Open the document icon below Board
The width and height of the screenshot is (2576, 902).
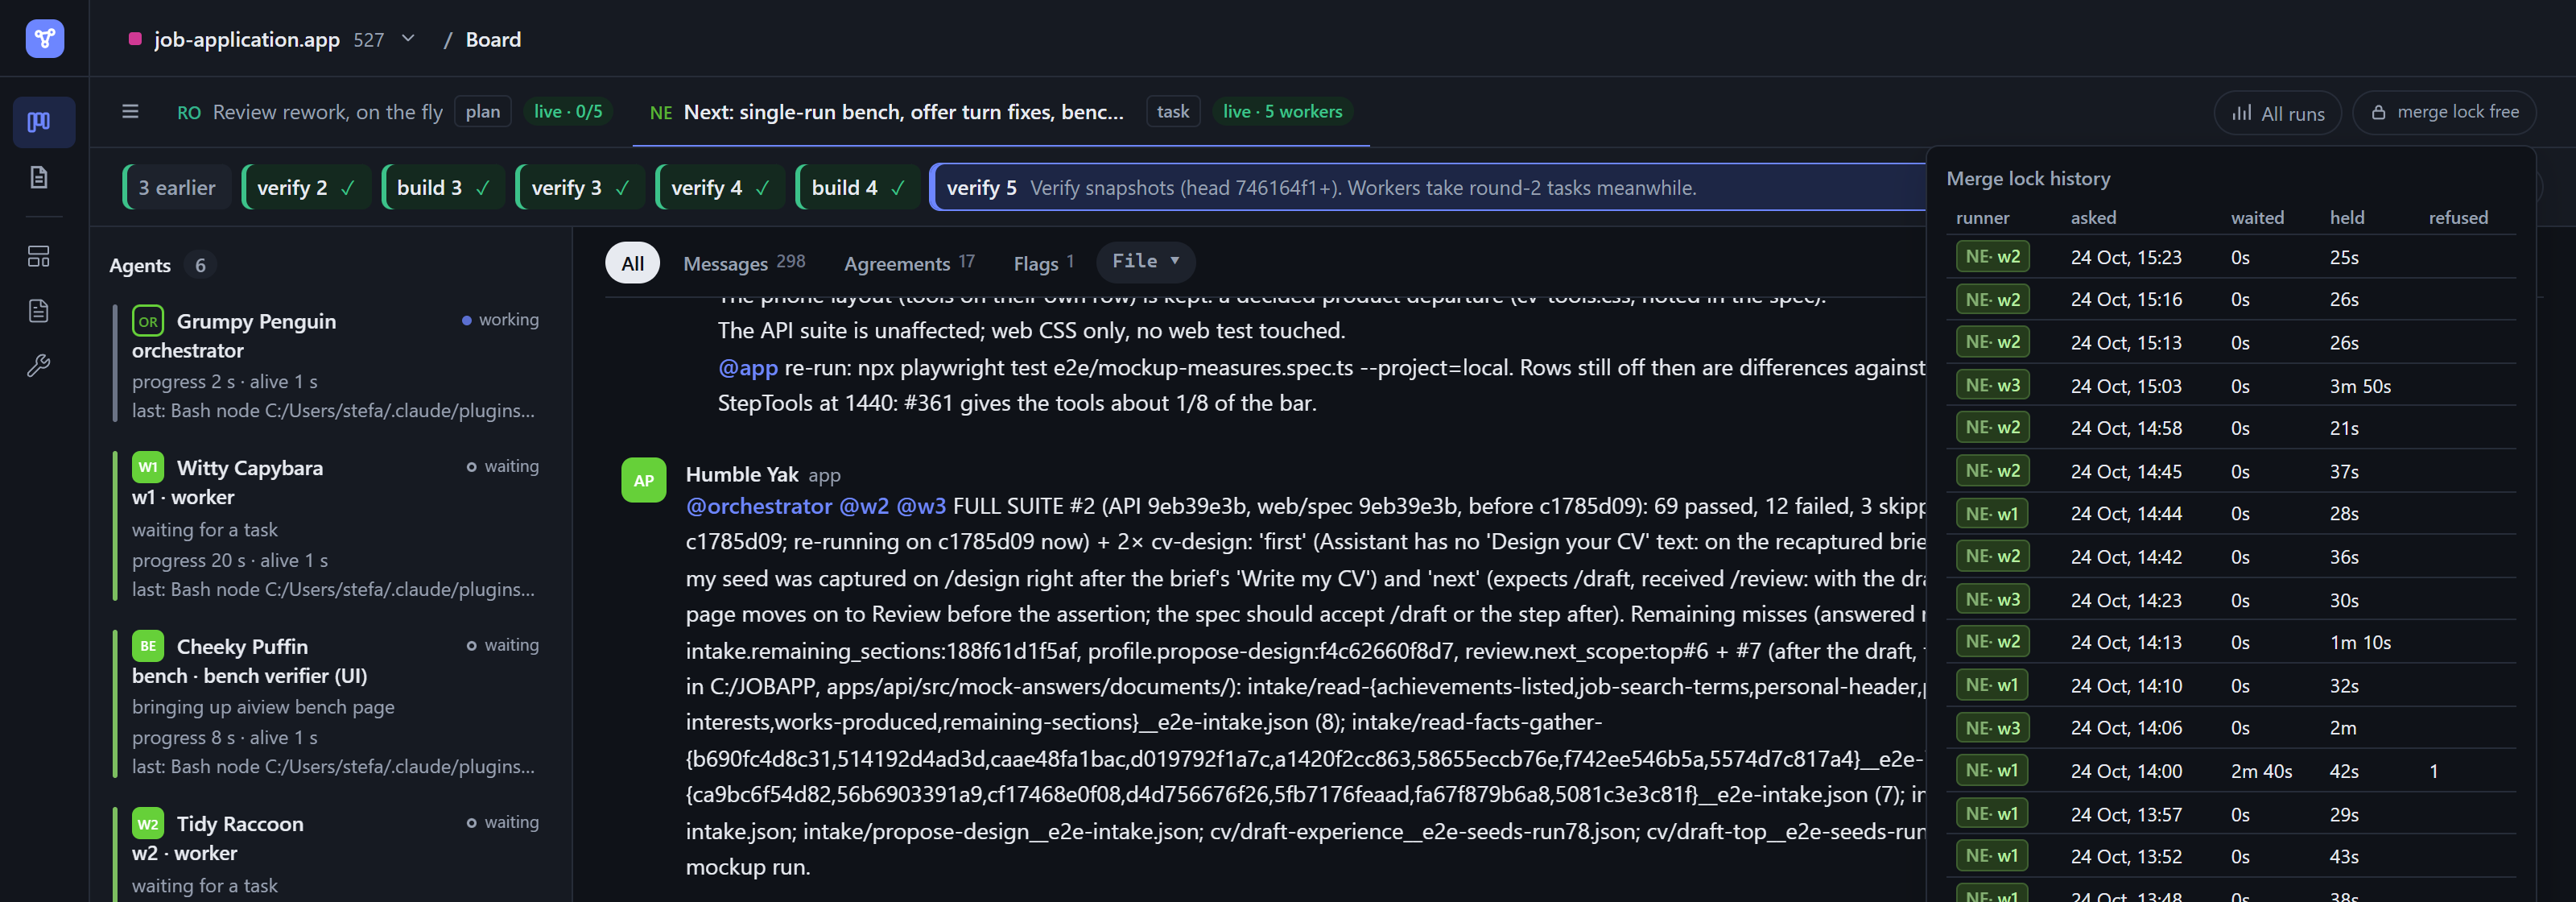pos(39,177)
